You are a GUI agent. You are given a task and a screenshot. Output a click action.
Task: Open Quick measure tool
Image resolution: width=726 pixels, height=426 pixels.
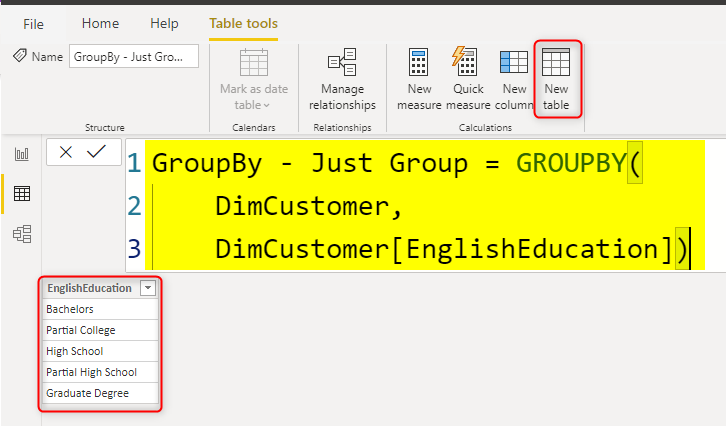point(468,80)
